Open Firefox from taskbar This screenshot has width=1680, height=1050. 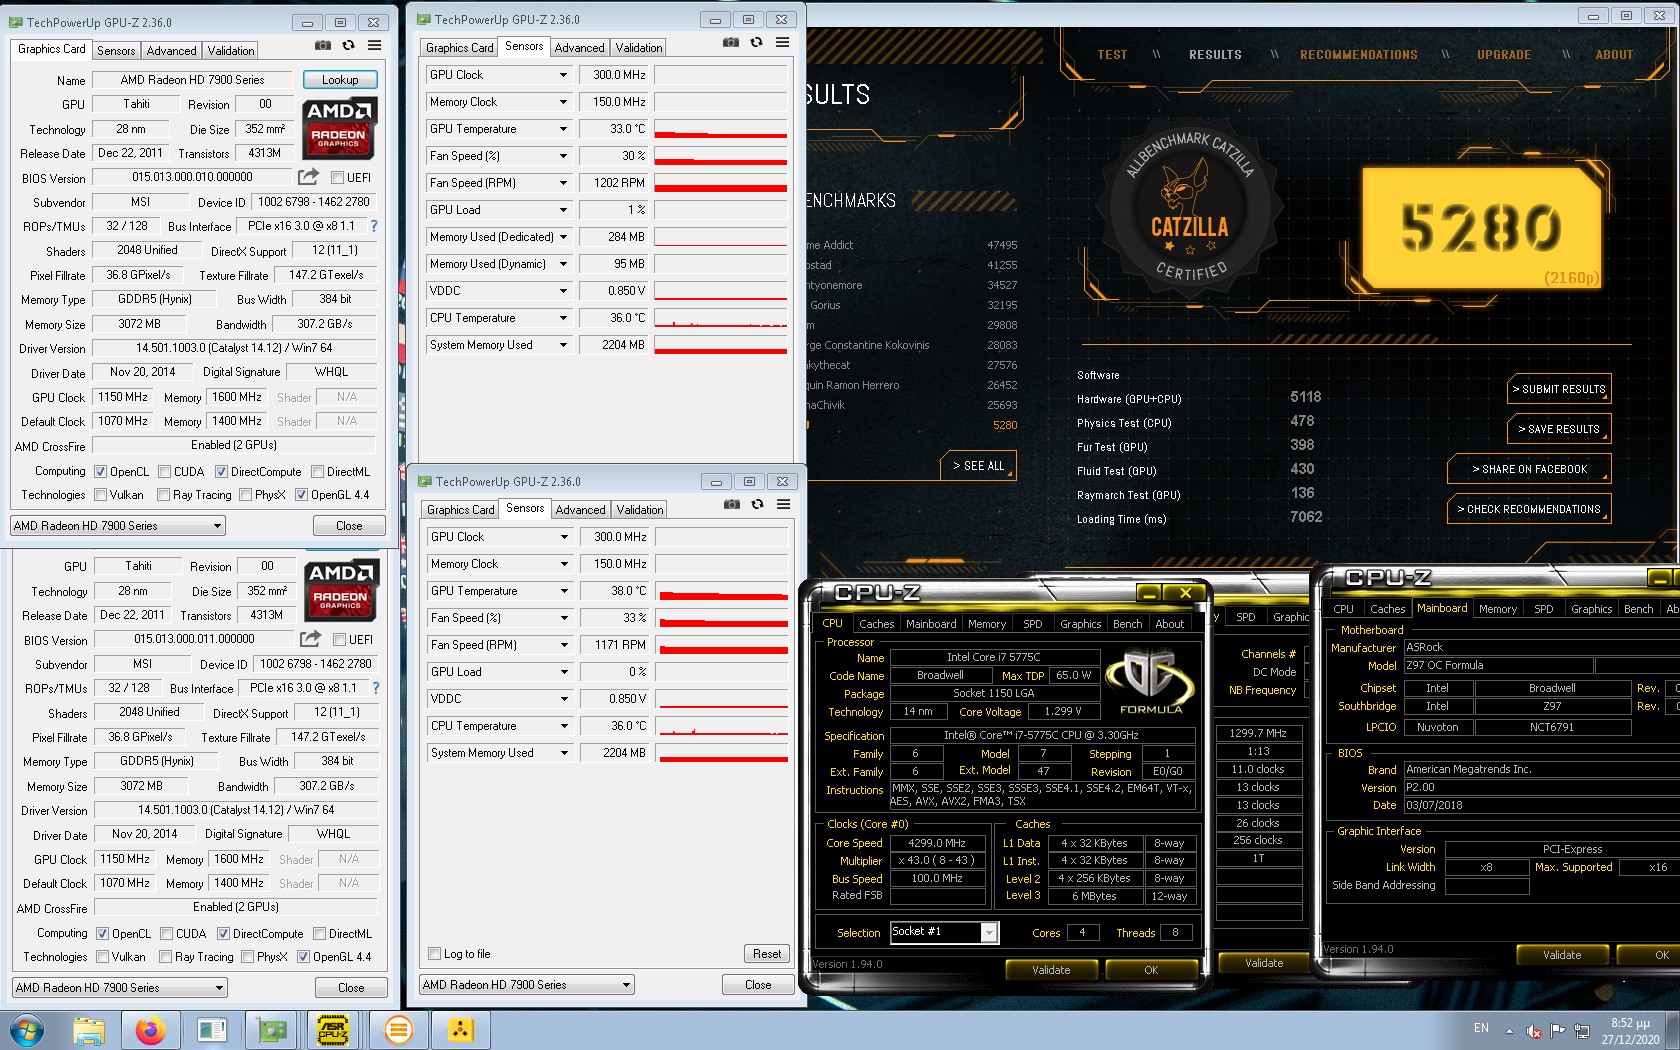150,1030
